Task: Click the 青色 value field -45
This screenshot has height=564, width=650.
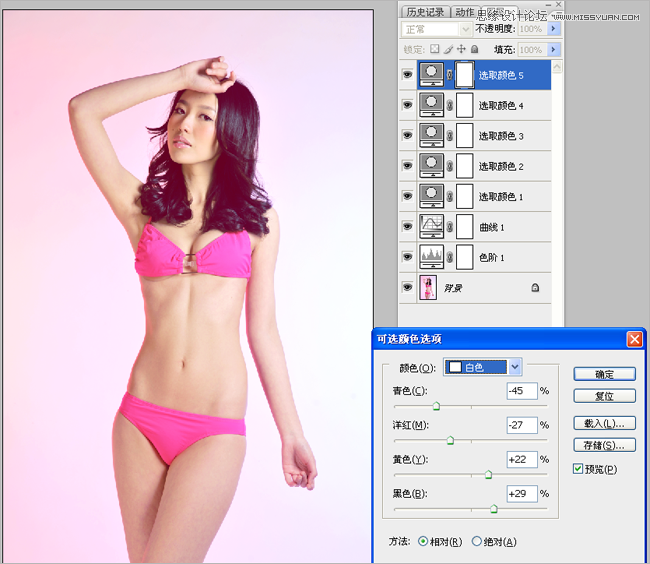Action: pos(522,390)
